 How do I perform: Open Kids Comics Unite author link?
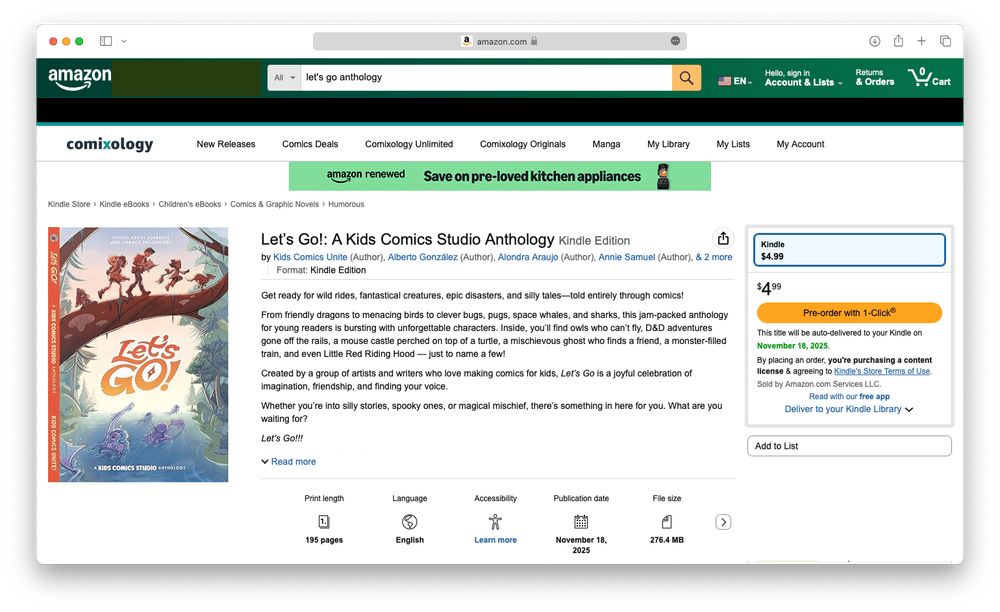coord(310,257)
